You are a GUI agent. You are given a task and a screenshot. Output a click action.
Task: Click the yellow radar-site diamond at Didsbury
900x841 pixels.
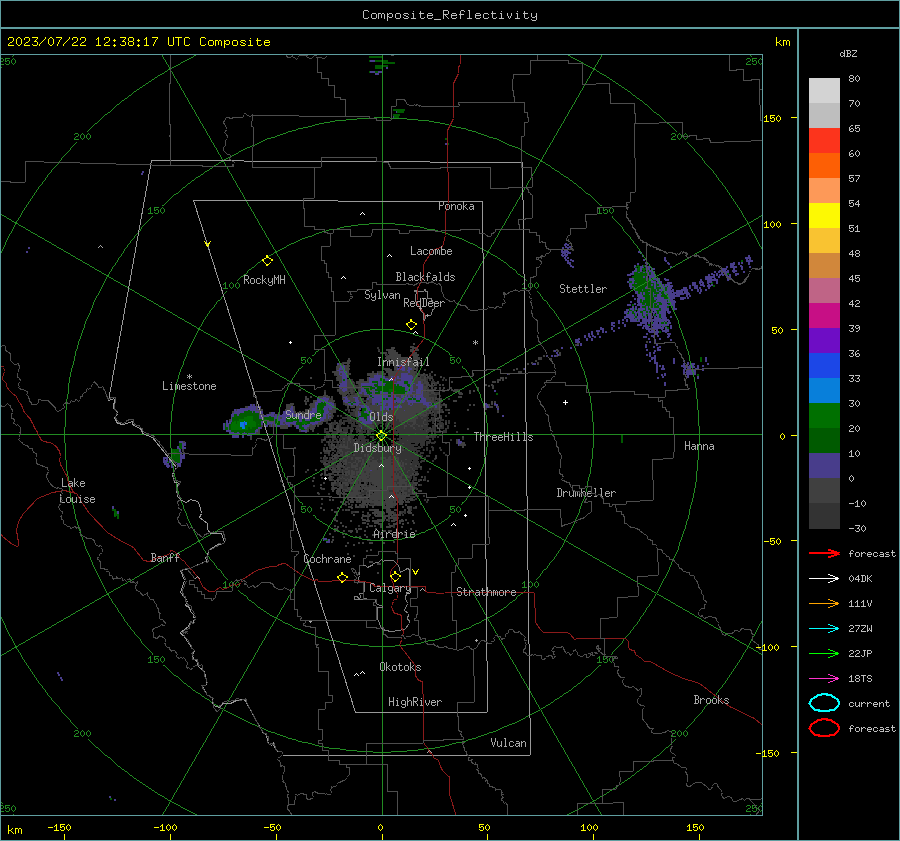(x=381, y=436)
